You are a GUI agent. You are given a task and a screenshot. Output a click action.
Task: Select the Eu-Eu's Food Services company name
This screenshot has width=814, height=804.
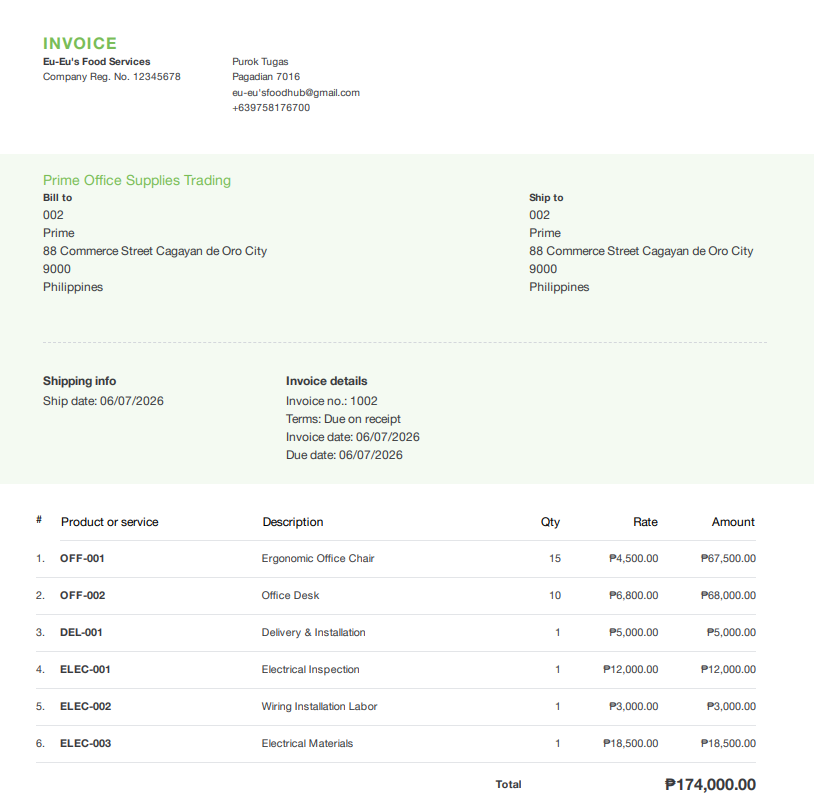pos(97,61)
